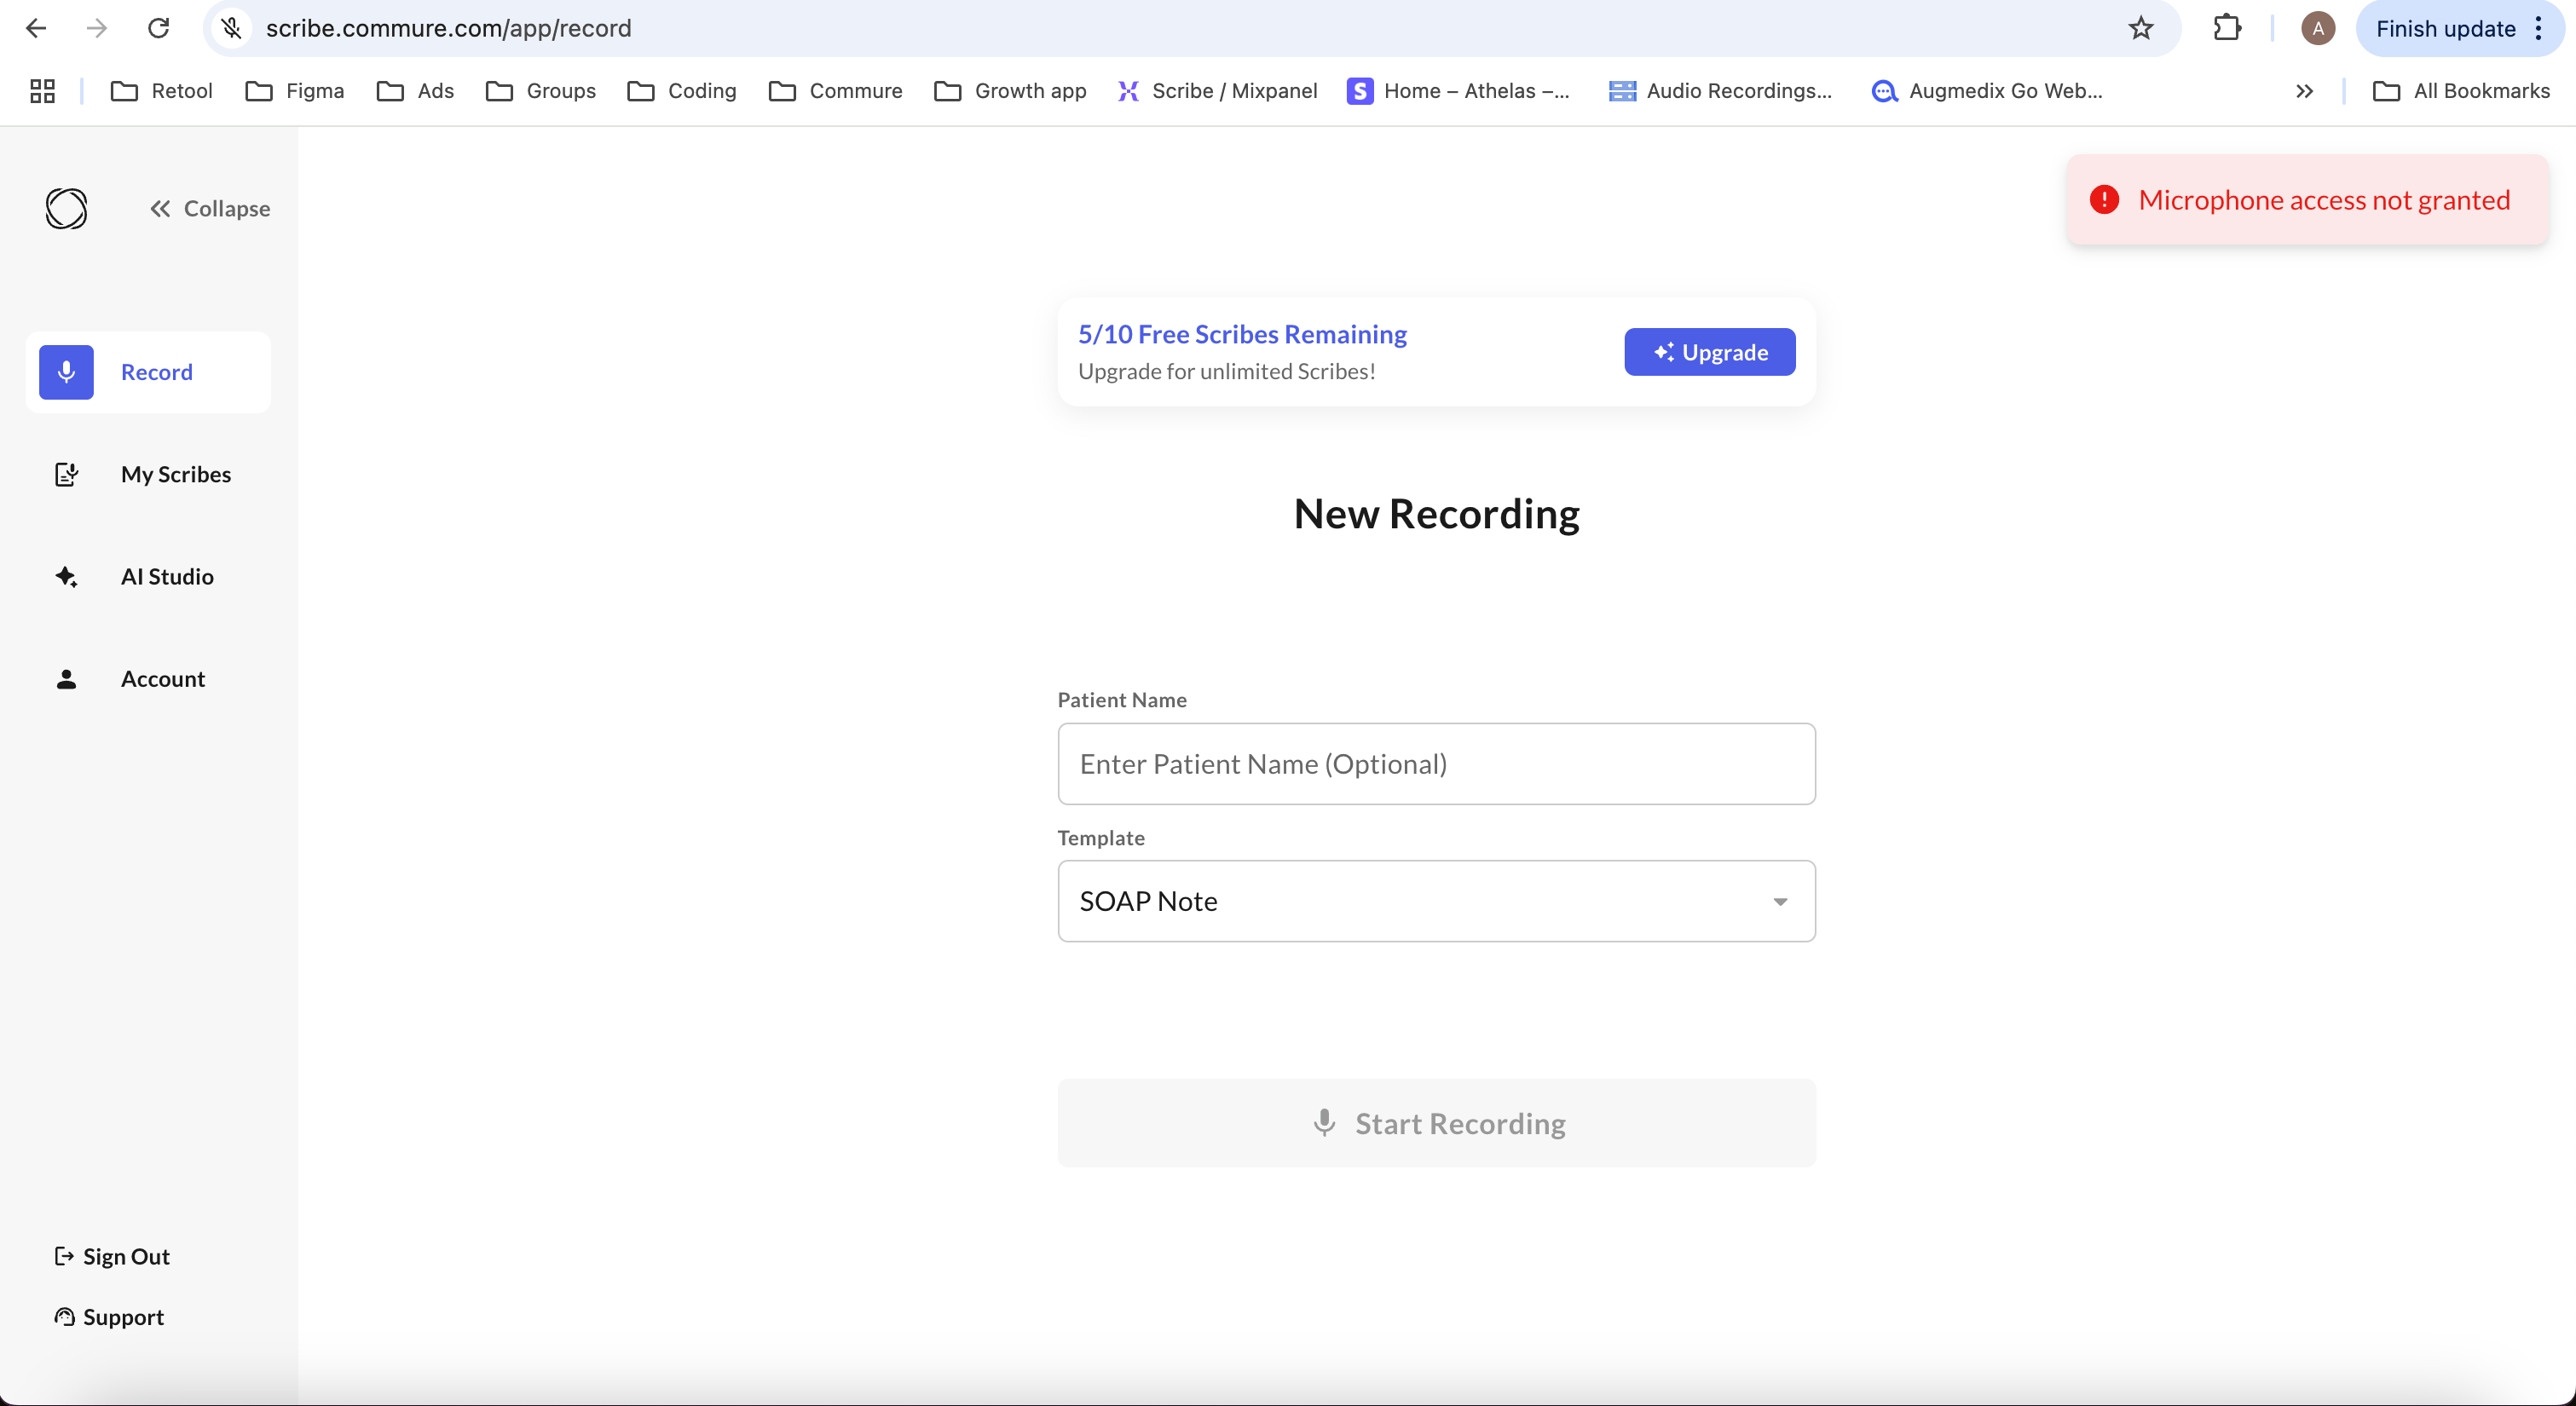Bookmark this page with the star icon

(2140, 28)
